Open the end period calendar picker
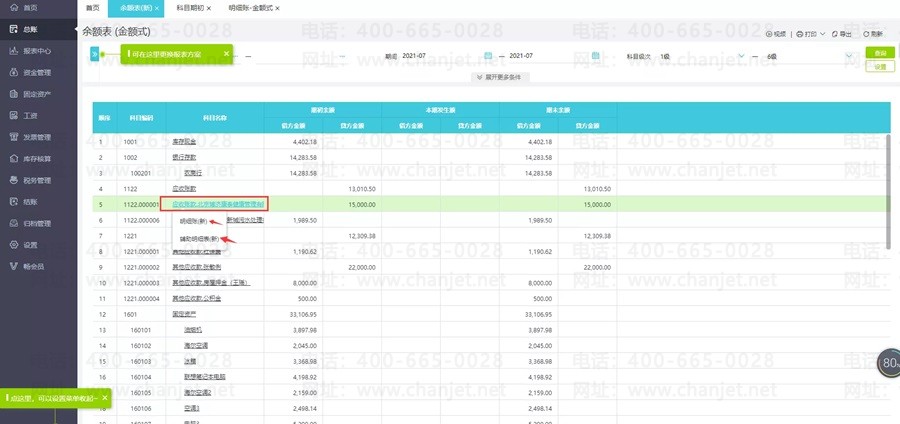The image size is (900, 424). pyautogui.click(x=596, y=56)
